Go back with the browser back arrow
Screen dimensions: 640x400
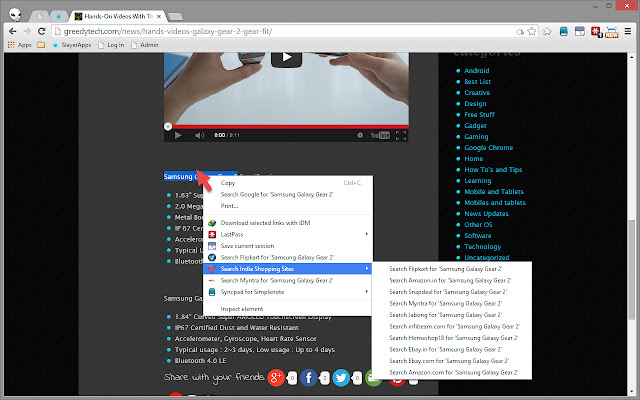[x=13, y=31]
